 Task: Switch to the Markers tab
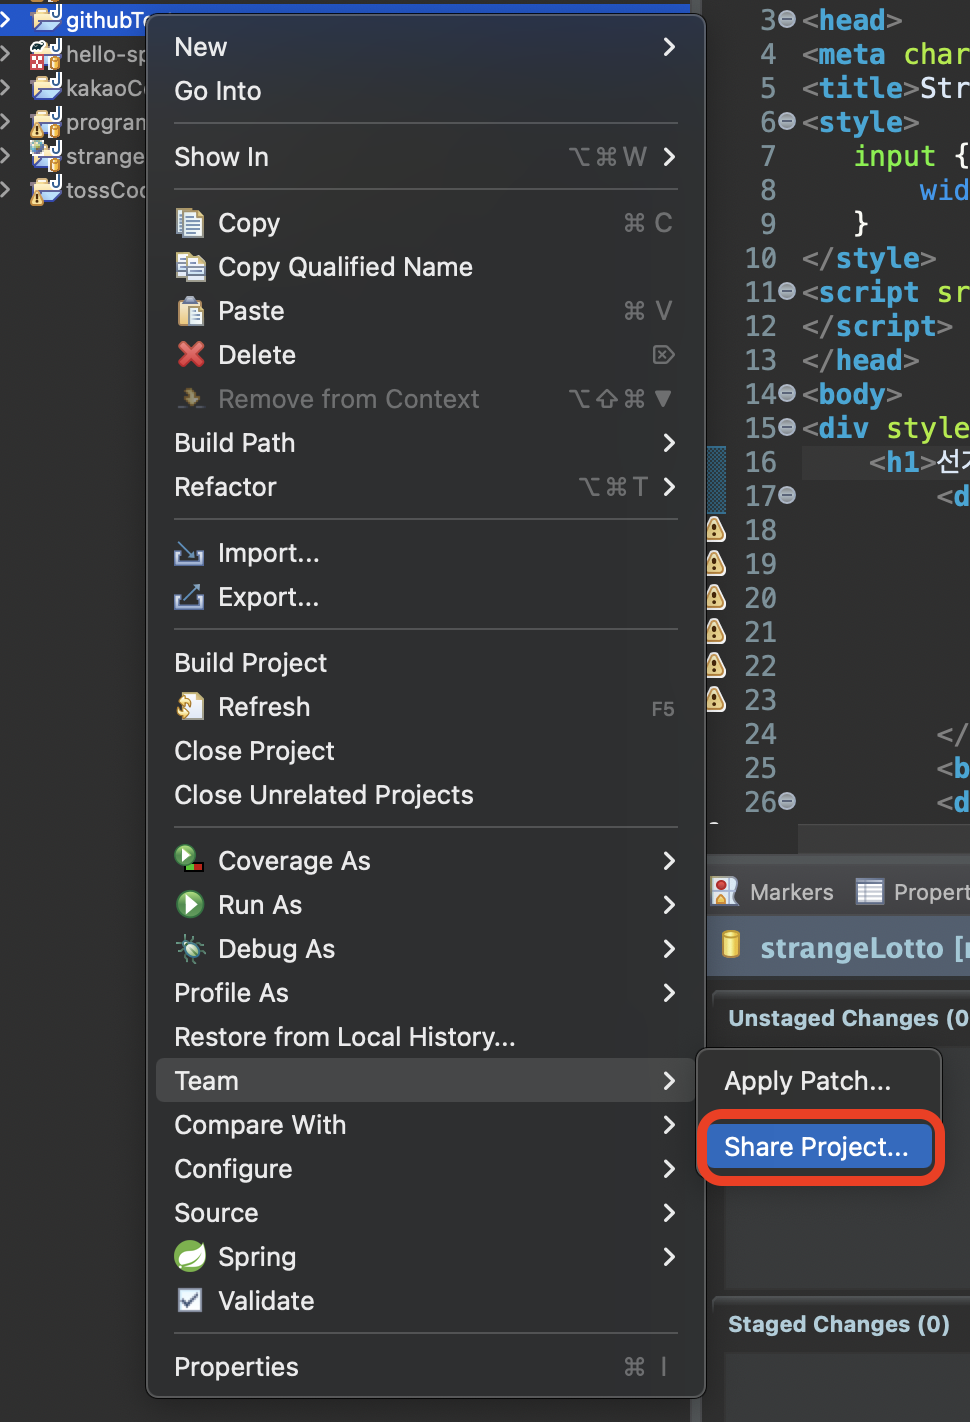(773, 891)
